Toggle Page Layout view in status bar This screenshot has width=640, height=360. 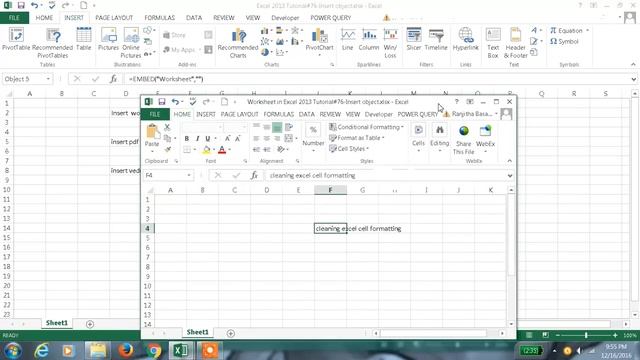545,335
